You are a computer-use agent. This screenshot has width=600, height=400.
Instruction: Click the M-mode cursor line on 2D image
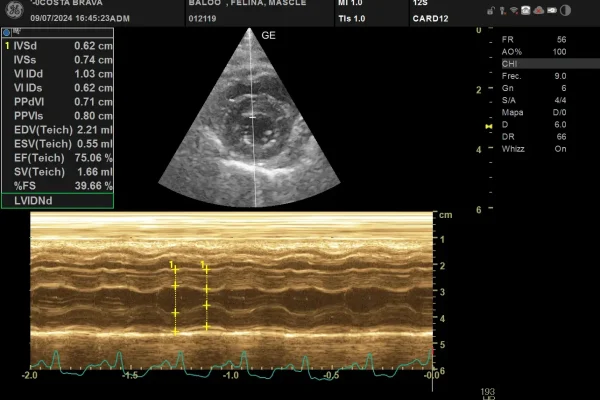[254, 150]
